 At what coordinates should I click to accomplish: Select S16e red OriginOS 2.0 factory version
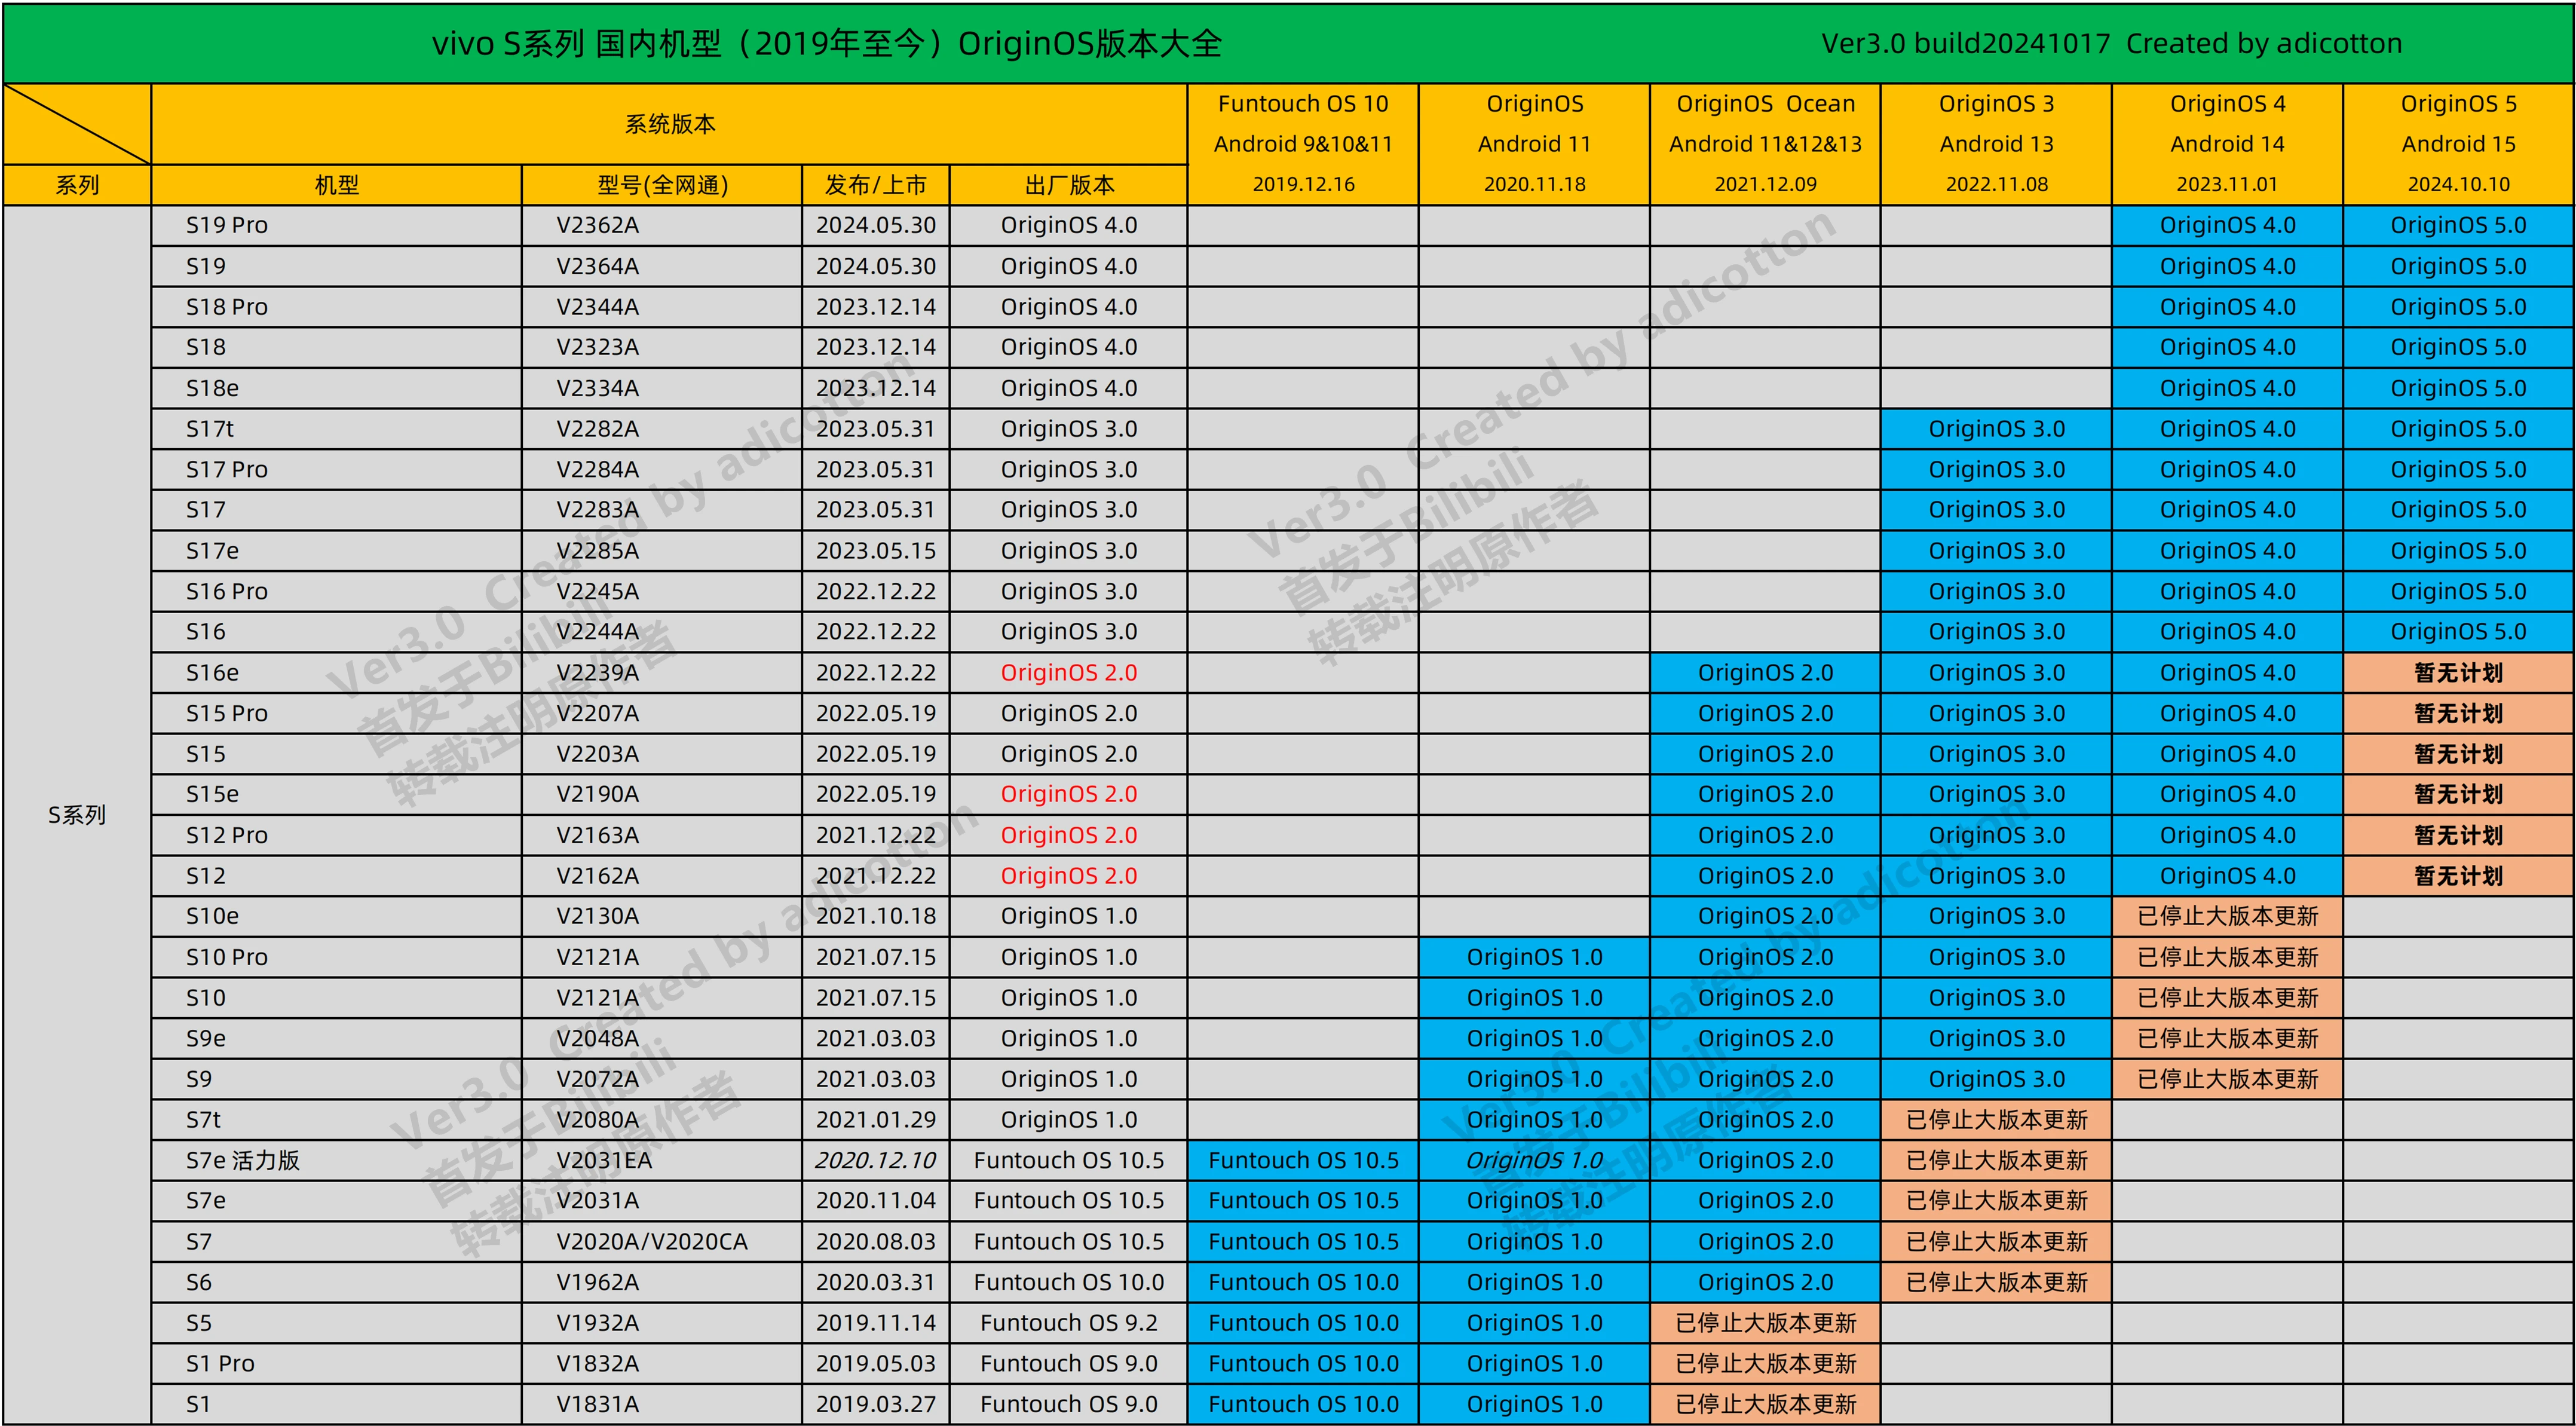(x=1068, y=672)
